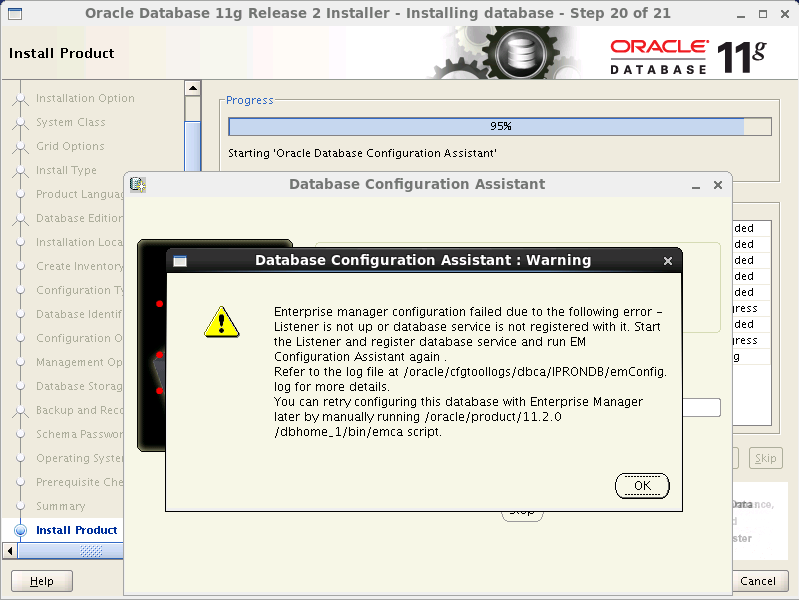
Task: Select the System Class step
Action: coord(70,122)
